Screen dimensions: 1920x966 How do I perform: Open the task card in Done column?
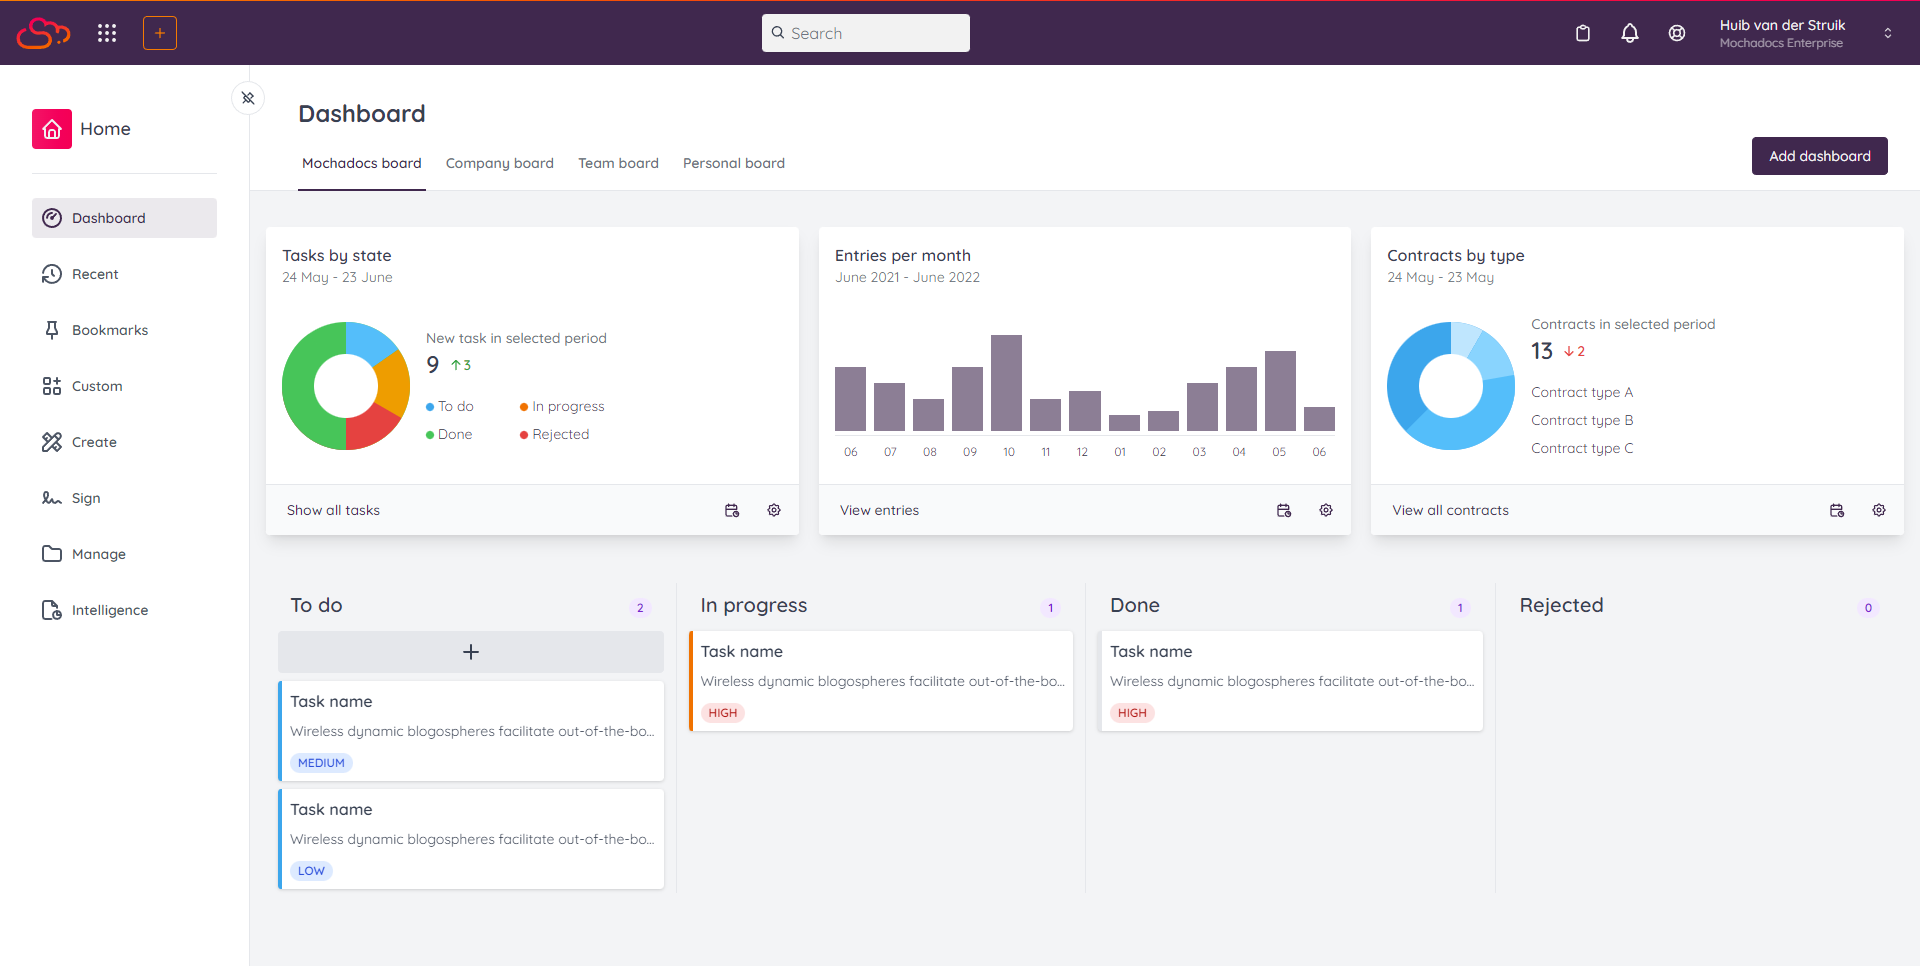1291,681
